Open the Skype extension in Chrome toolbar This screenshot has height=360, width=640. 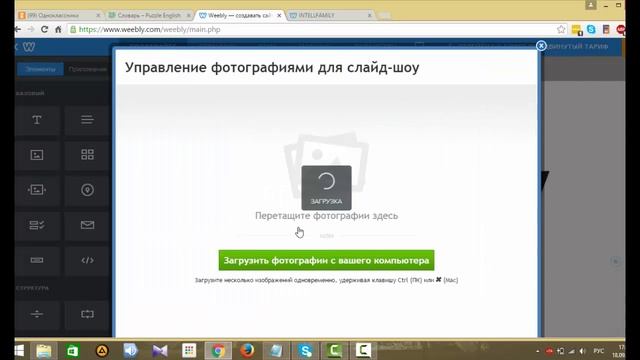pyautogui.click(x=591, y=29)
